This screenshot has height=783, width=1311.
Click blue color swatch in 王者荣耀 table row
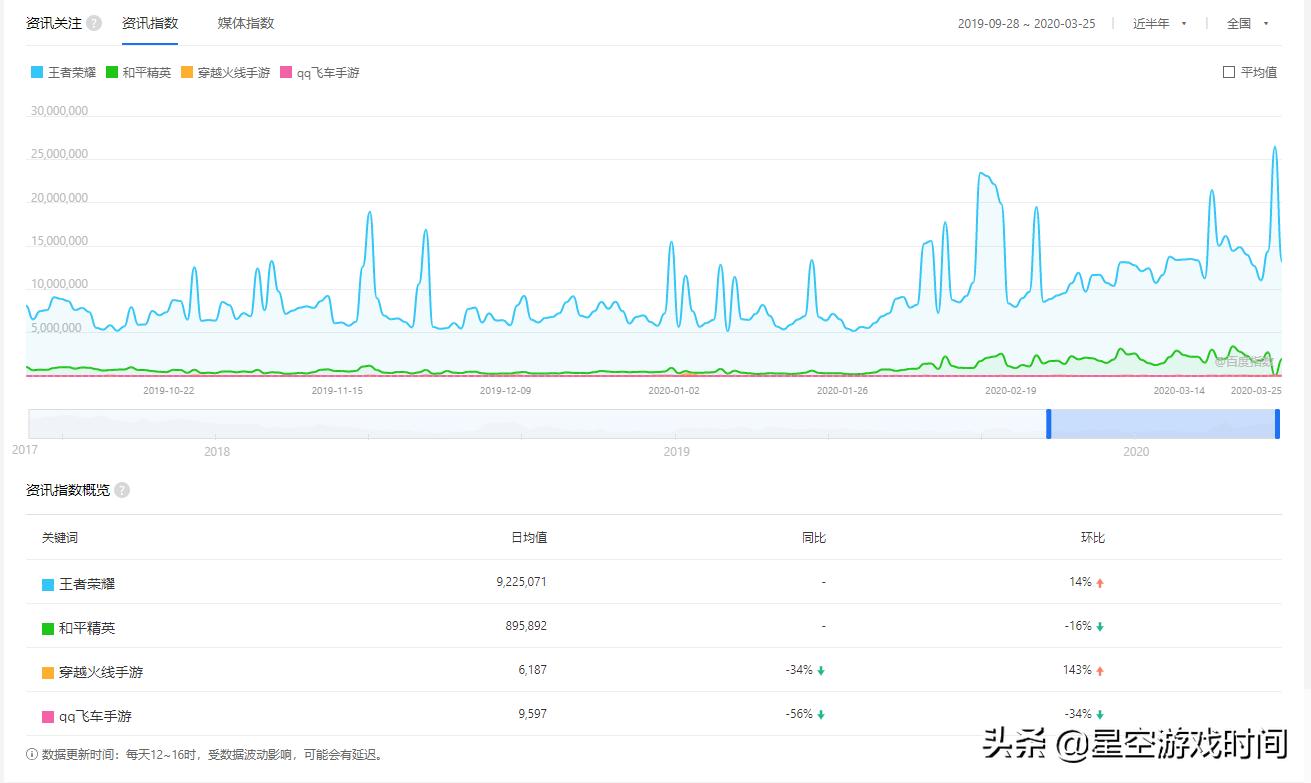48,584
